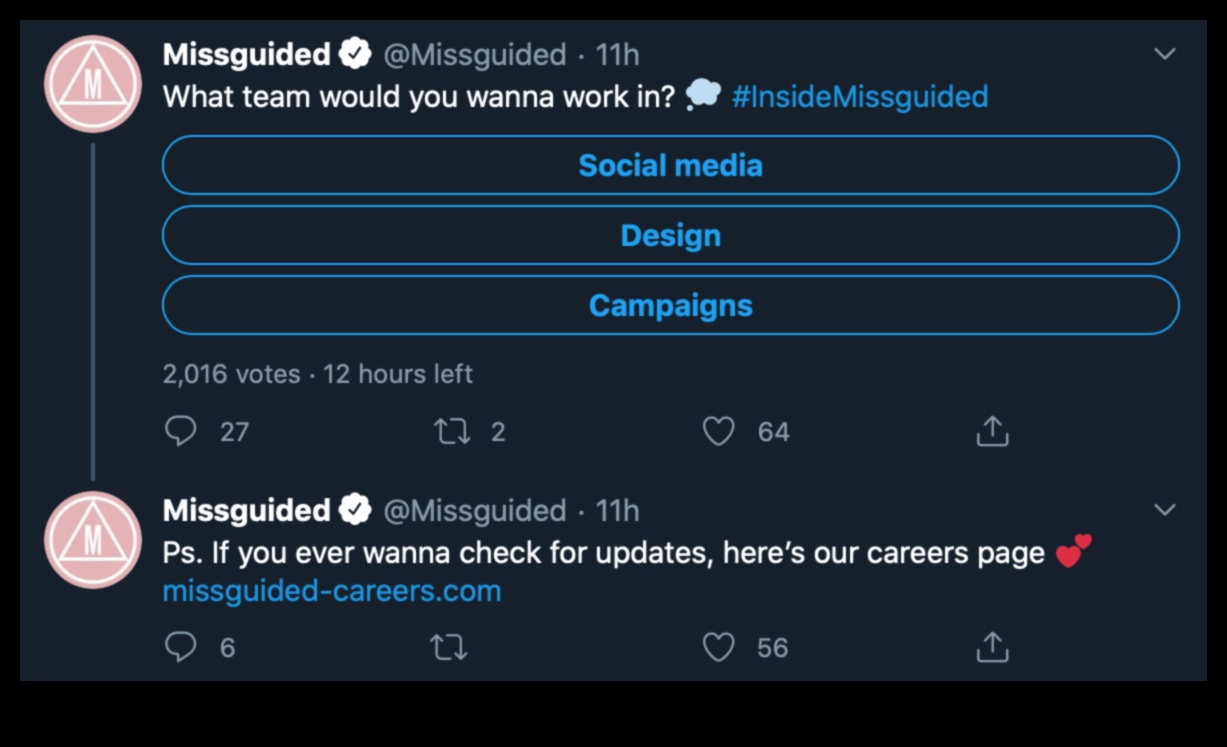The height and width of the screenshot is (747, 1227).
Task: Share the team poll tweet
Action: point(992,431)
